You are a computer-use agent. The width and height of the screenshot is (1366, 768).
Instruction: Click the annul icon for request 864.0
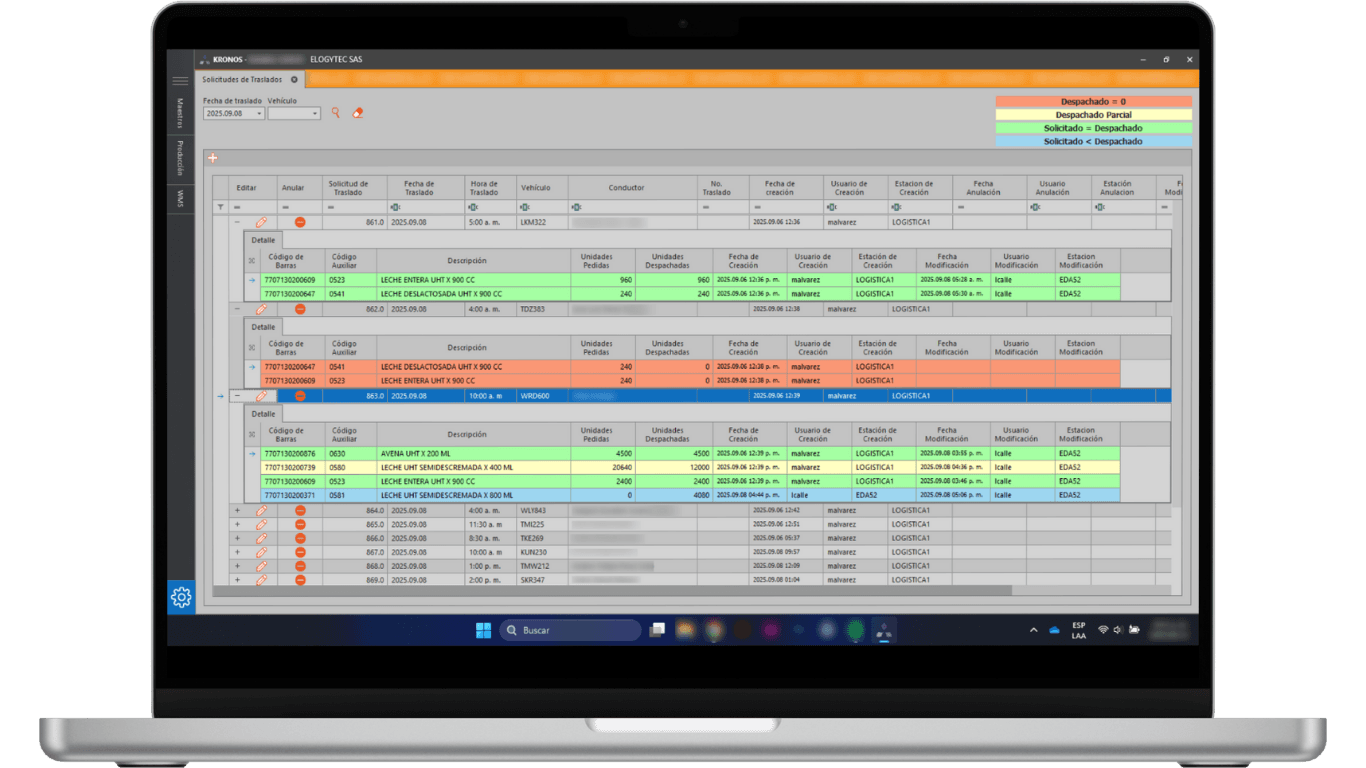pyautogui.click(x=300, y=510)
